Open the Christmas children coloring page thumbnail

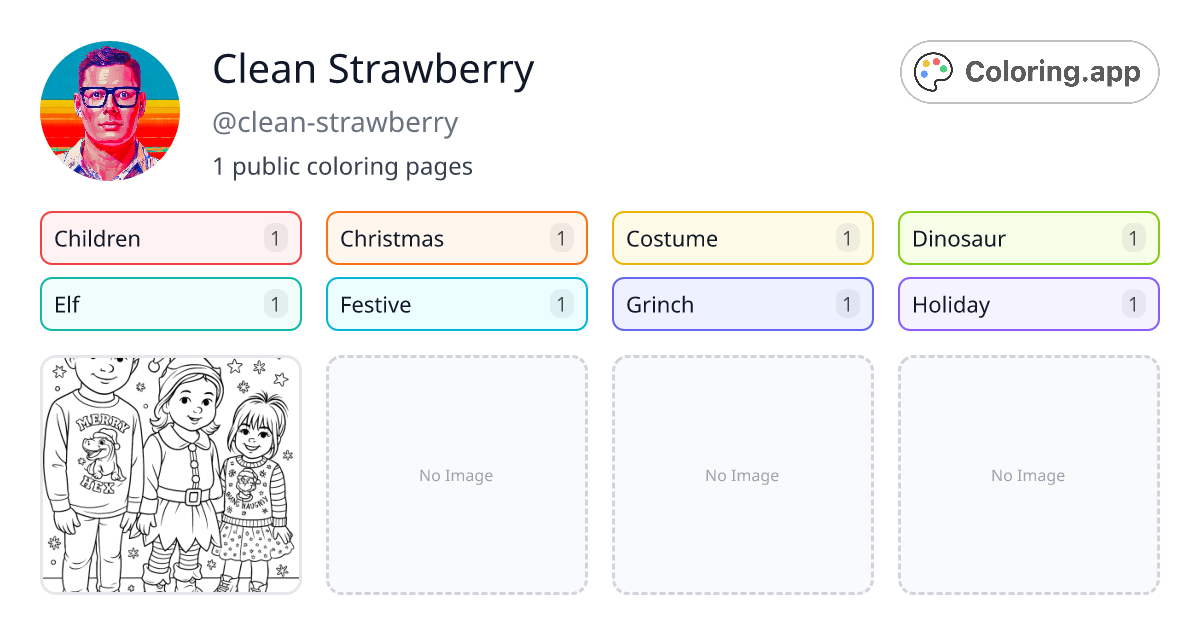170,475
